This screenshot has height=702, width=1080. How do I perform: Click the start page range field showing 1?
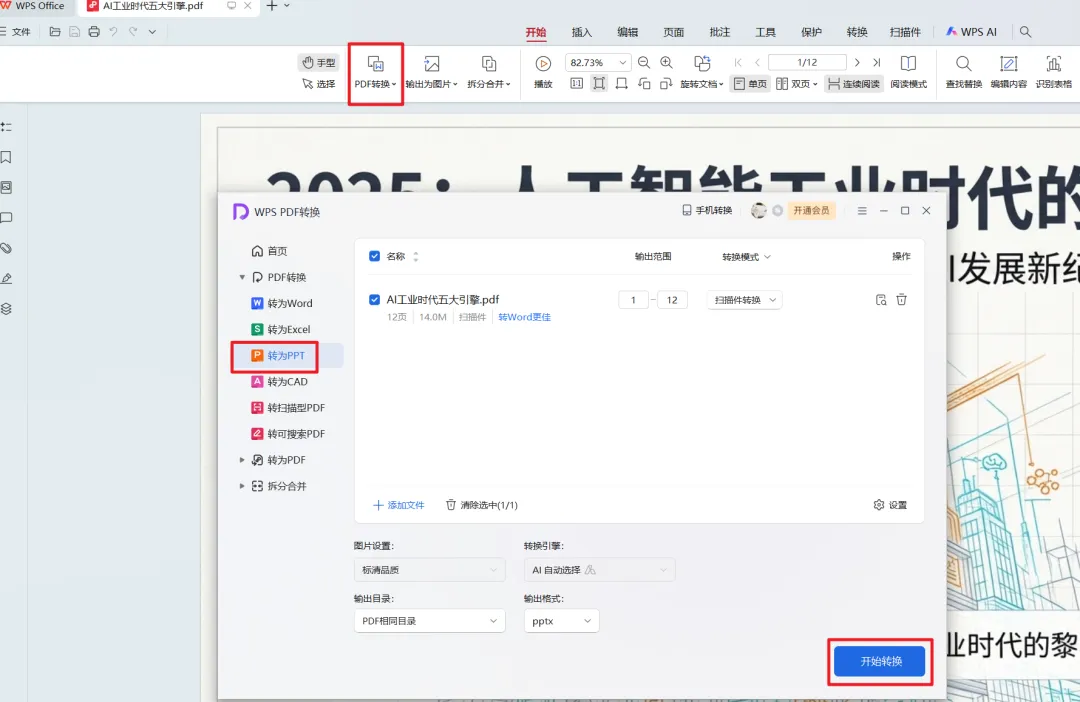(x=633, y=300)
